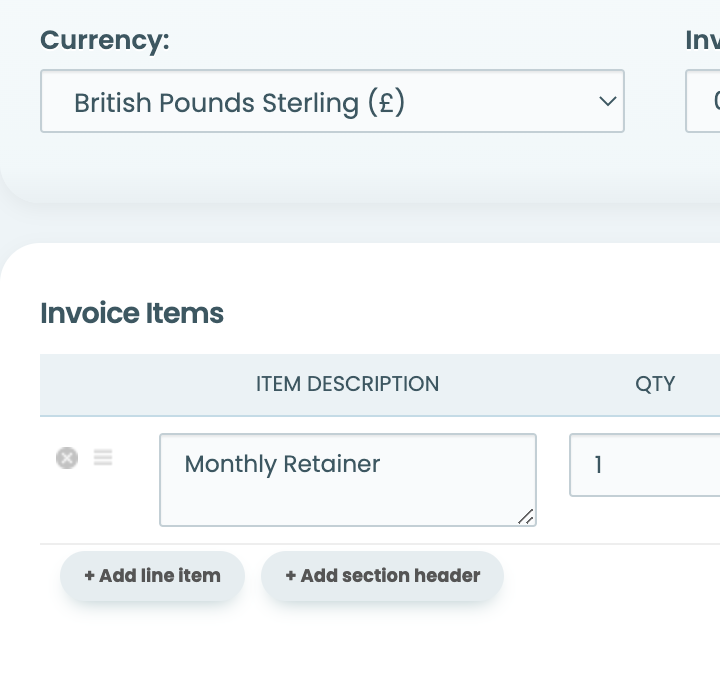Select the quantity field showing 1

[645, 465]
